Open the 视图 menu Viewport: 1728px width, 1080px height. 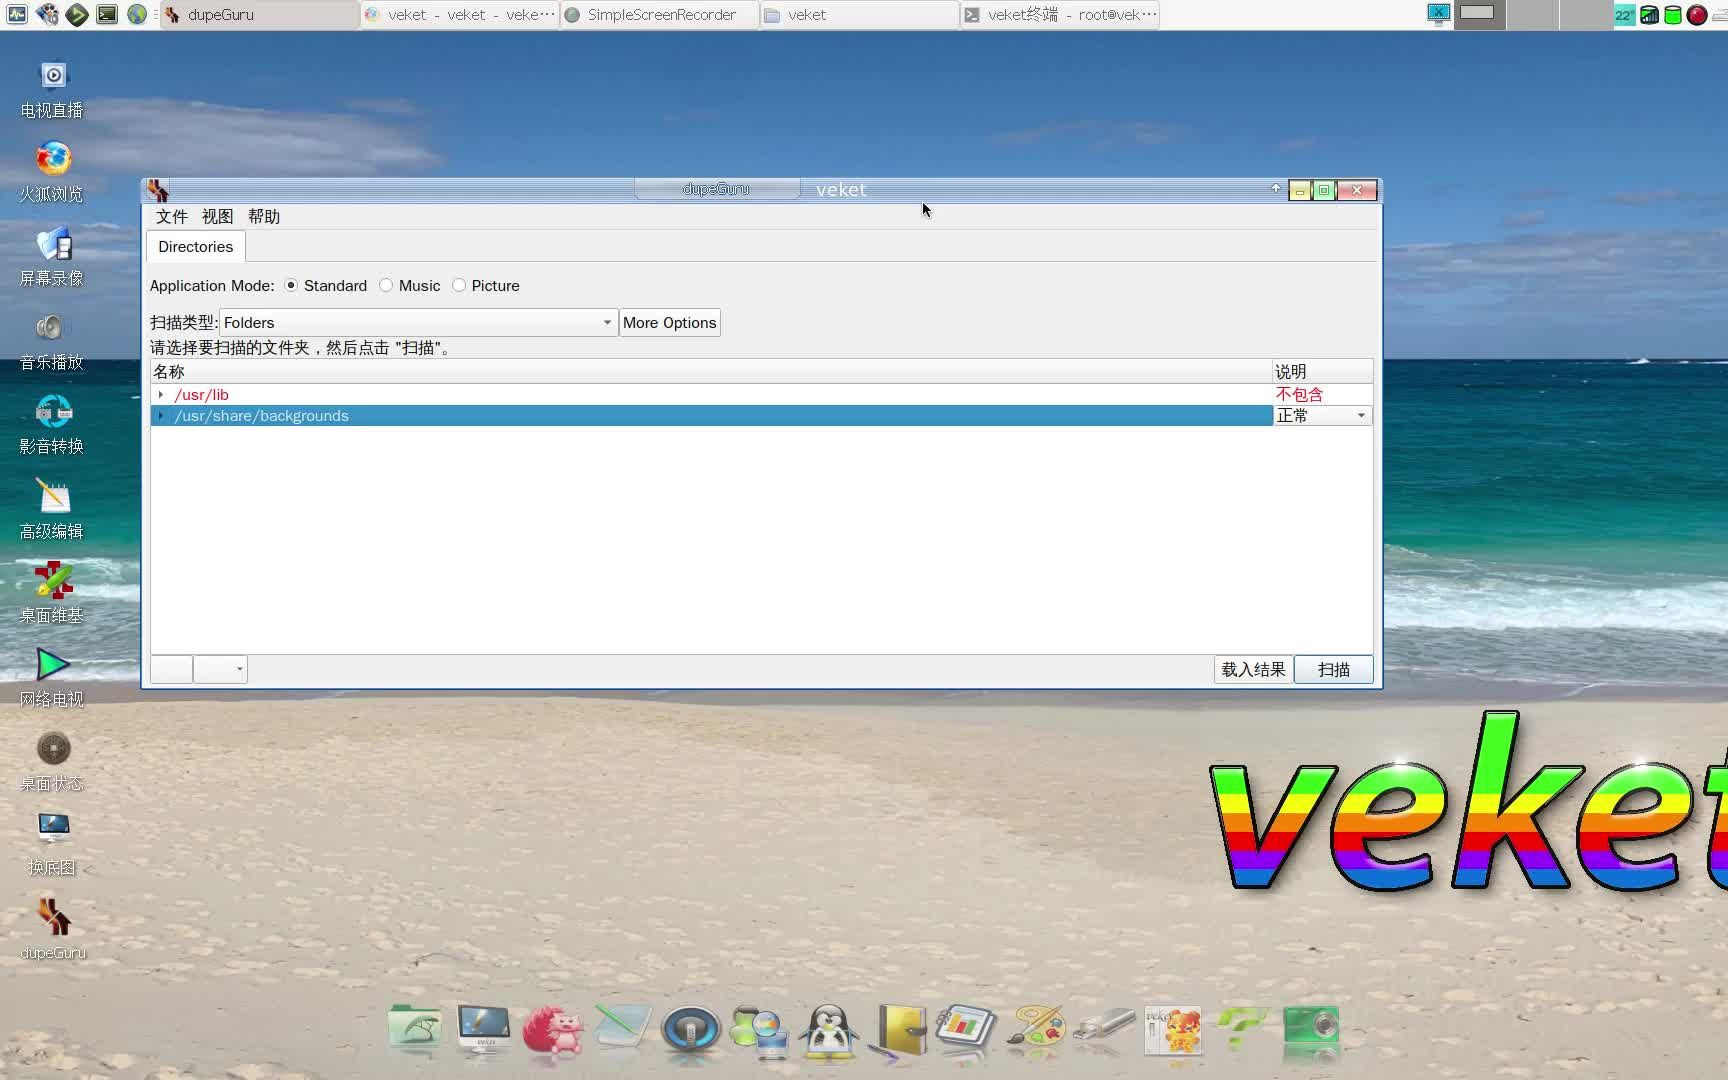tap(217, 217)
